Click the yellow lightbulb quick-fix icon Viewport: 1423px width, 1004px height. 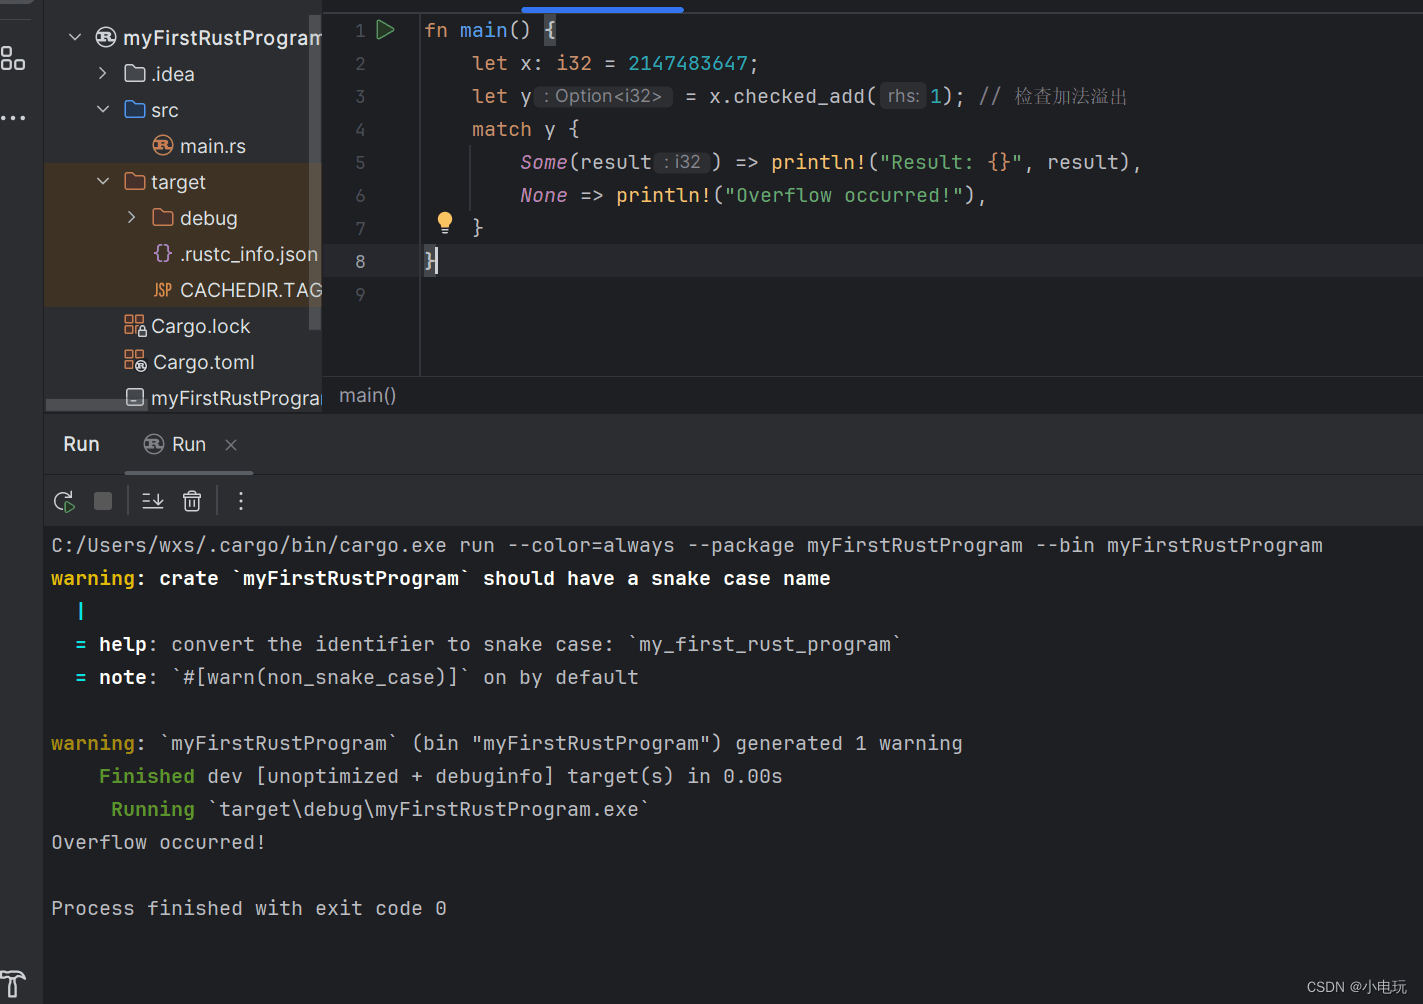click(x=445, y=222)
